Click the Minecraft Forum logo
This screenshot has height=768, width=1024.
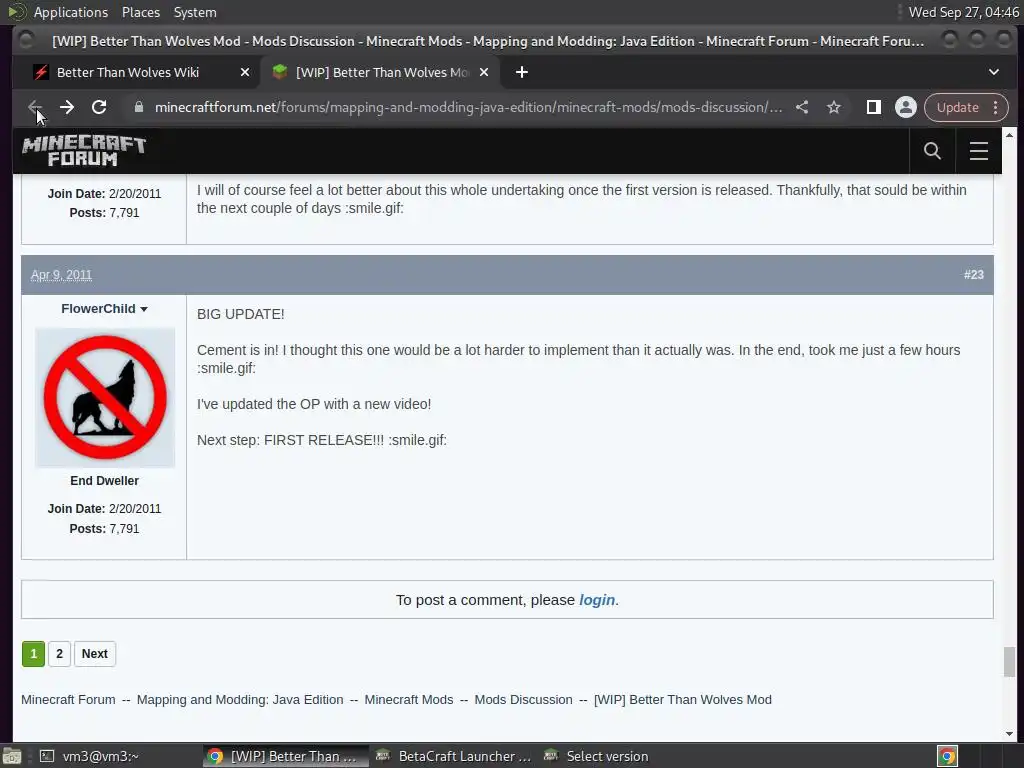(84, 151)
